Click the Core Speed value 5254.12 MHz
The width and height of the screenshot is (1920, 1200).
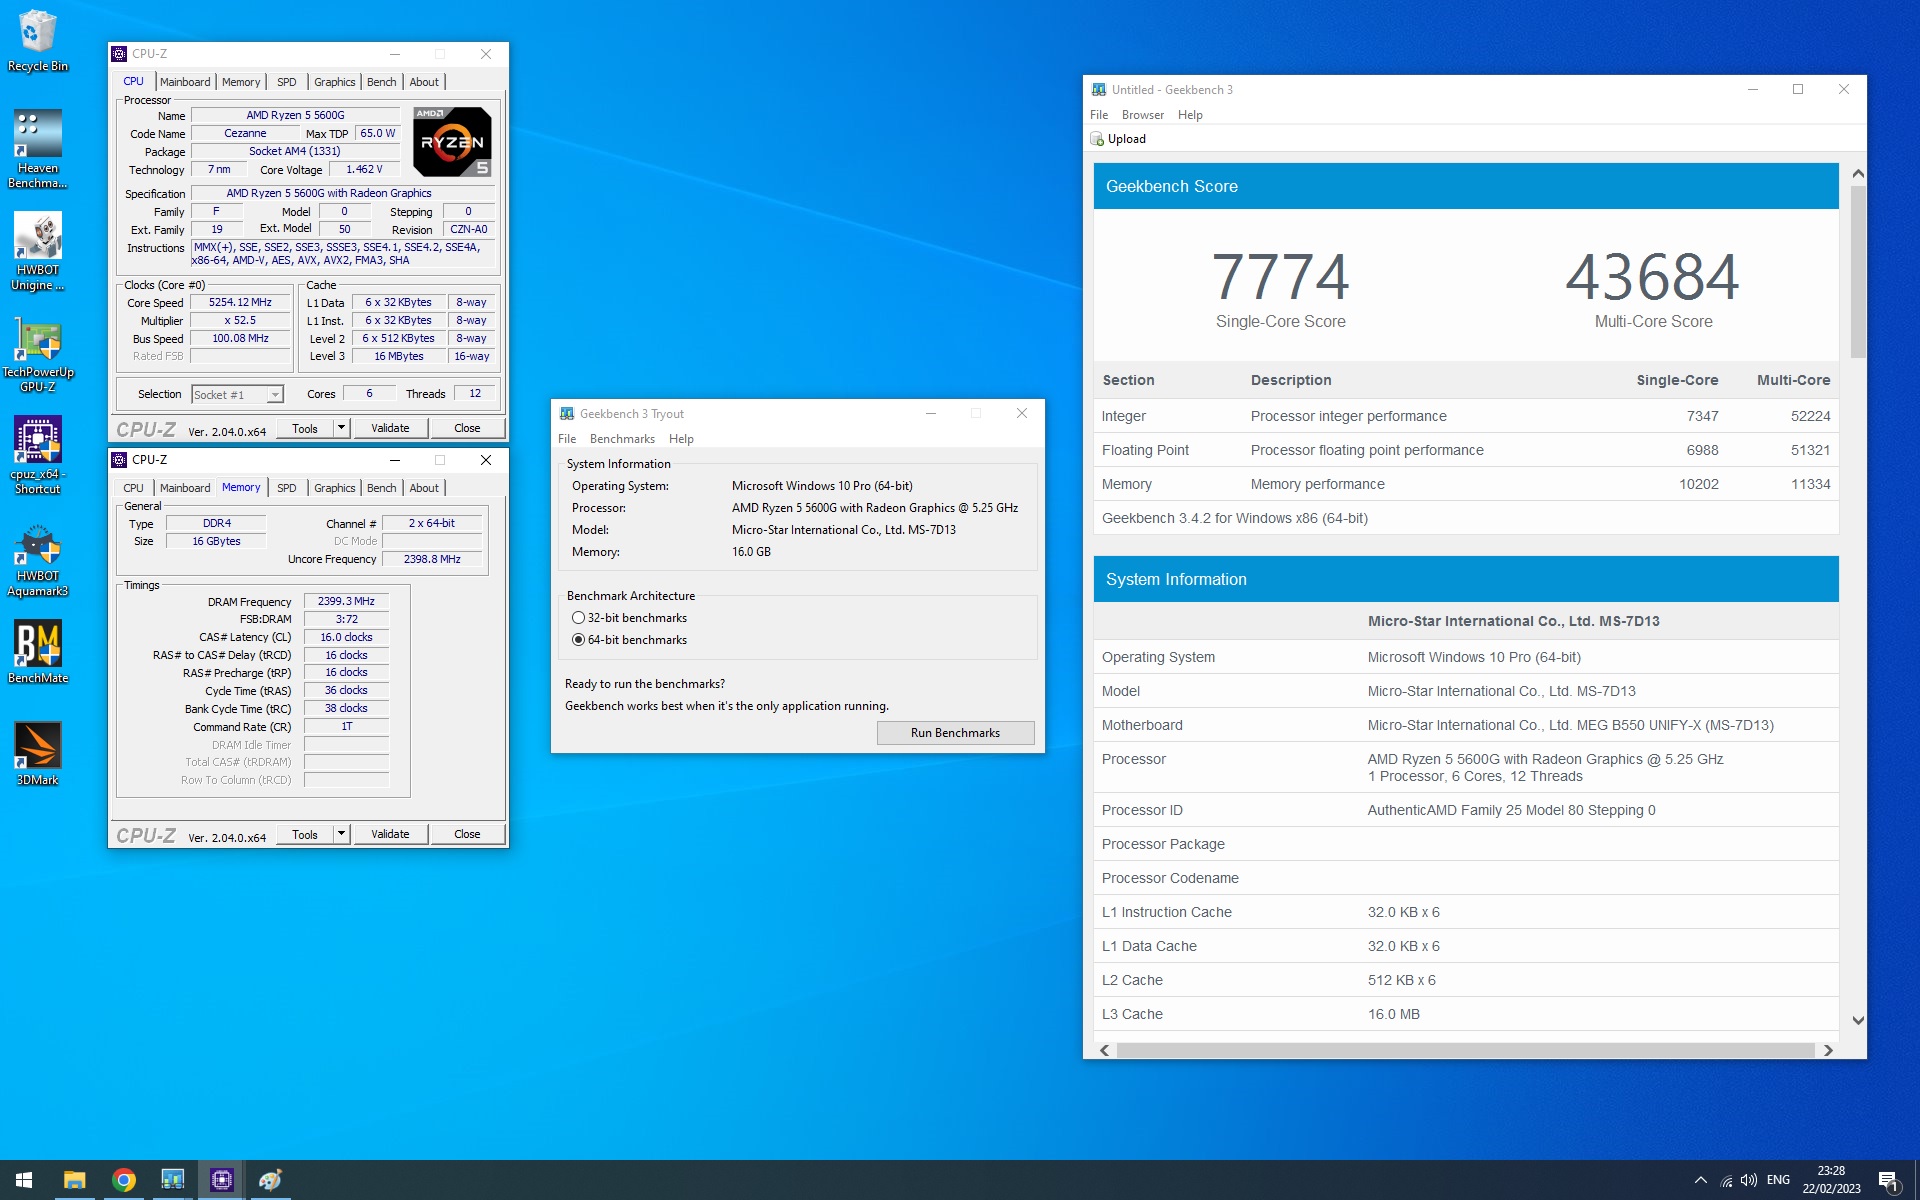[x=240, y=302]
